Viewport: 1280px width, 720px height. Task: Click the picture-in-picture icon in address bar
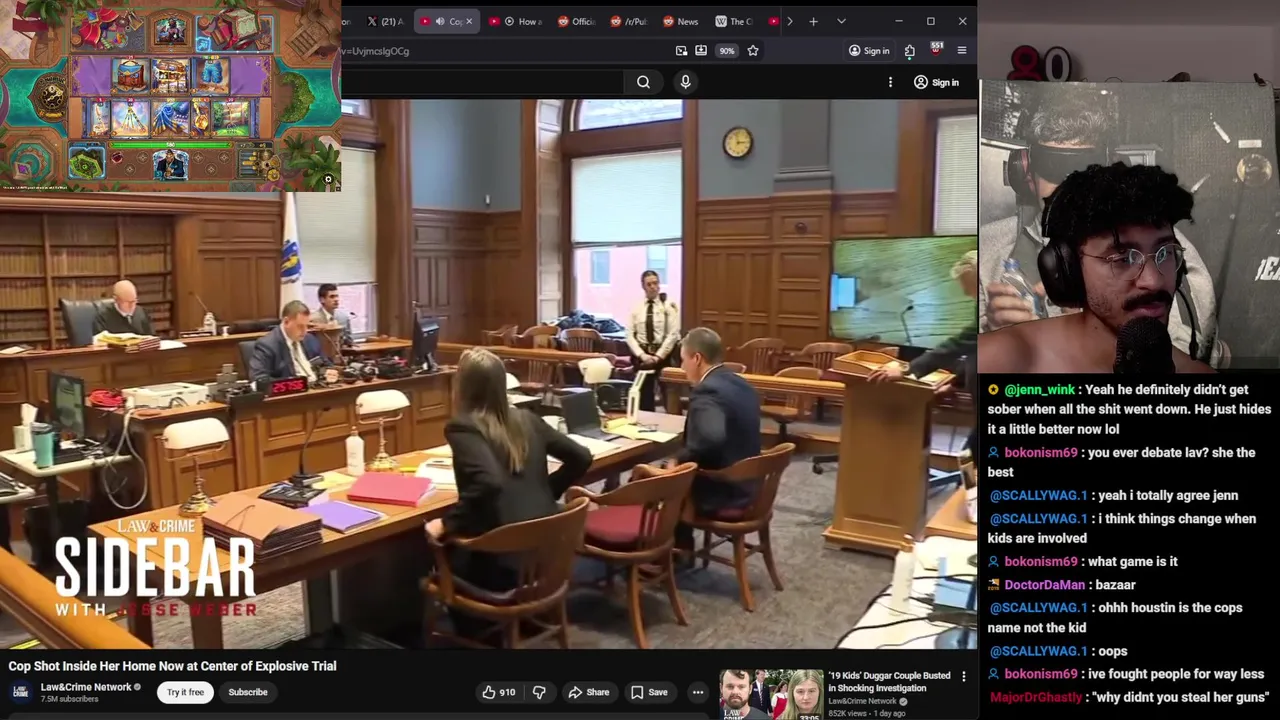[x=681, y=51]
